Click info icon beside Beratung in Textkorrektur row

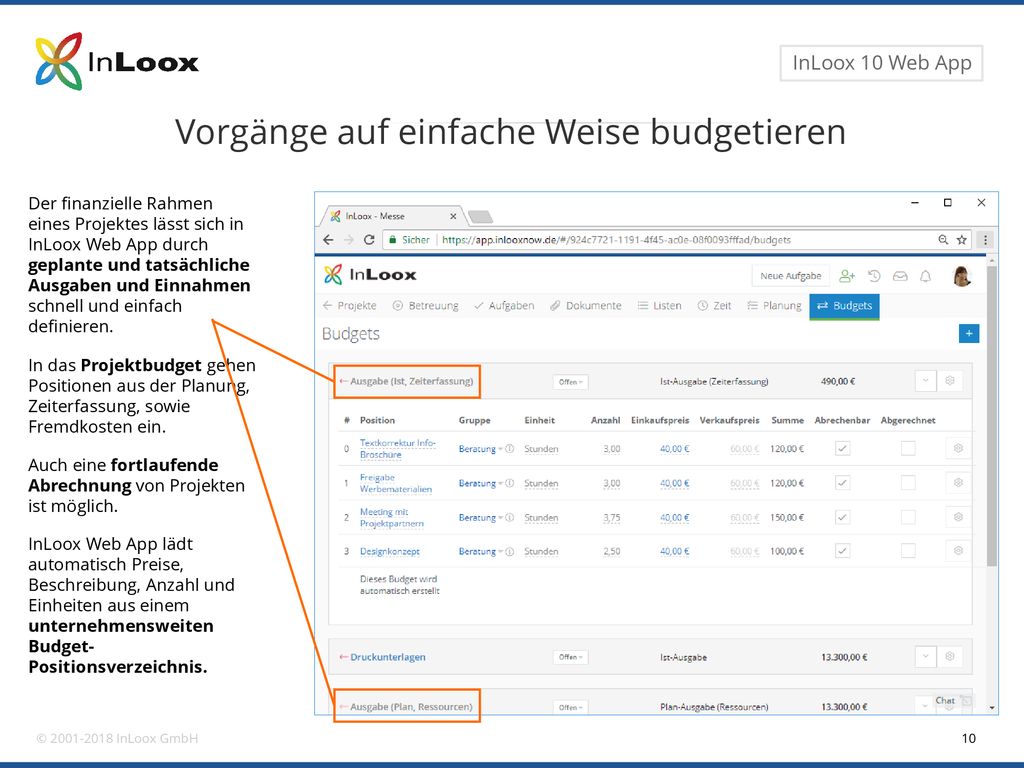pos(510,449)
